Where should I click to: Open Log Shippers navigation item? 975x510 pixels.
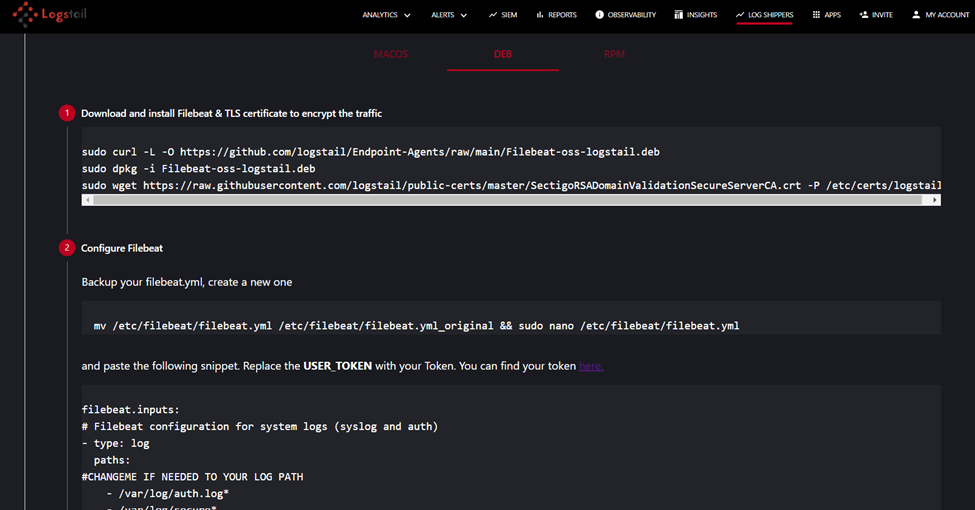[x=764, y=15]
